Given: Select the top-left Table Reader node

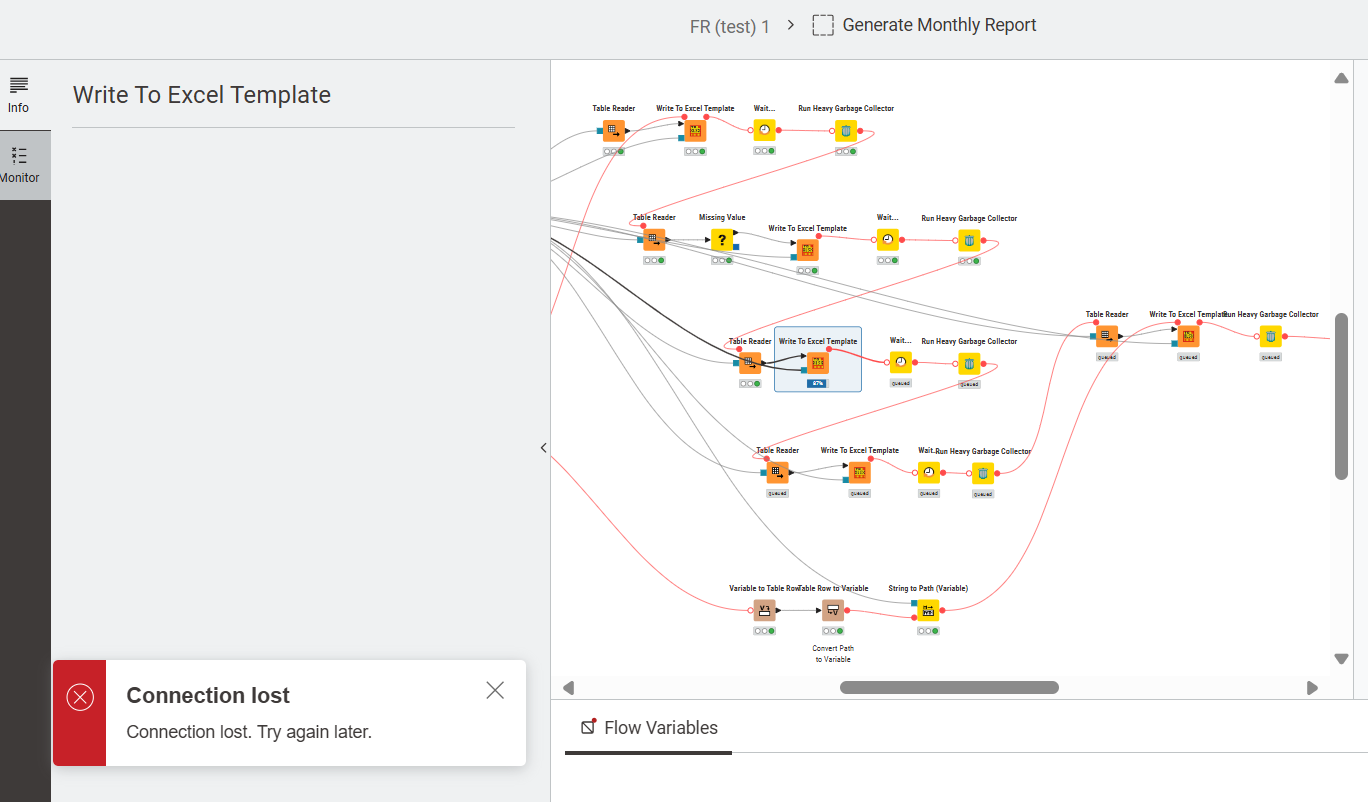Looking at the screenshot, I should (614, 130).
